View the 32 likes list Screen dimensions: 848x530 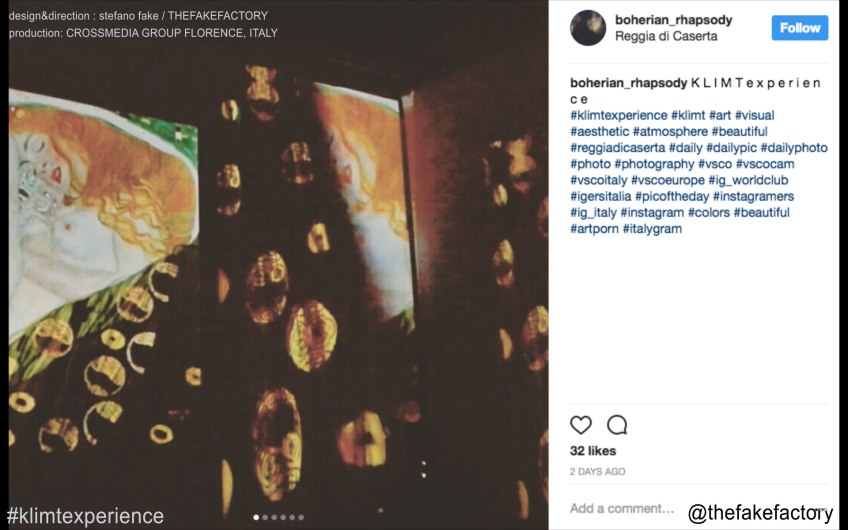[593, 450]
